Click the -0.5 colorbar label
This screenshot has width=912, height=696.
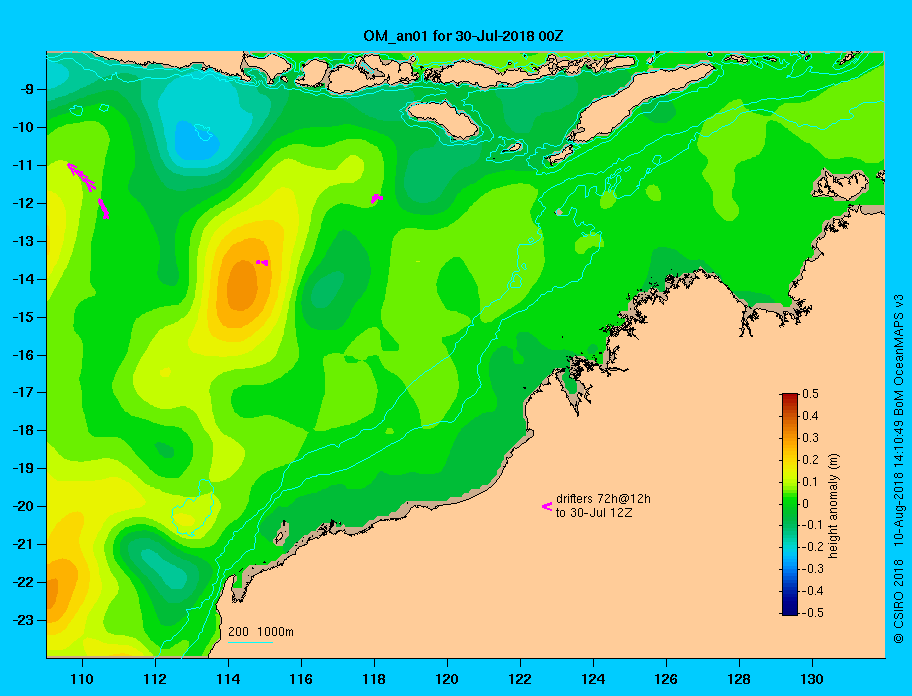pyautogui.click(x=812, y=612)
